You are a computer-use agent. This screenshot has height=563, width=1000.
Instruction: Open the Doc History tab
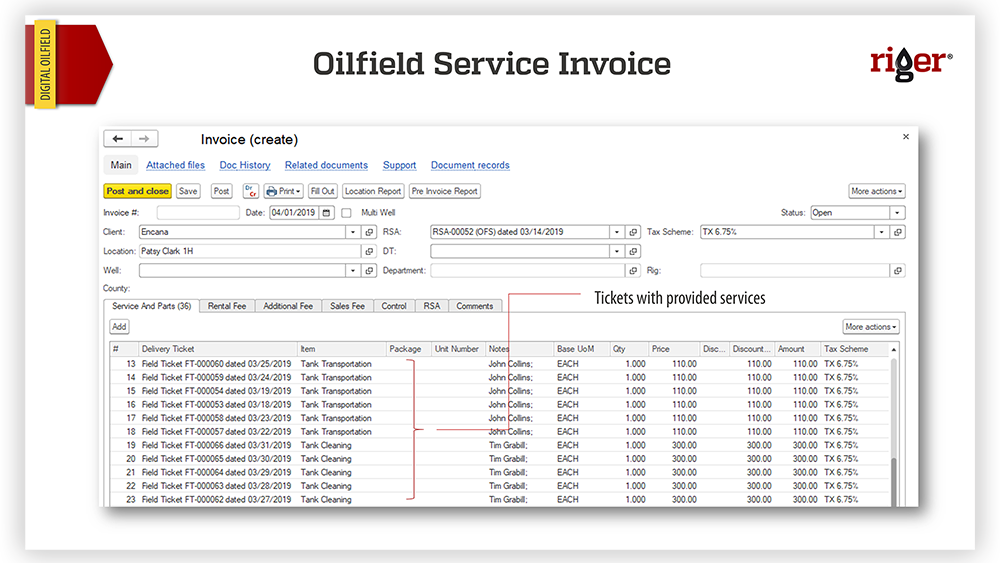coord(245,165)
